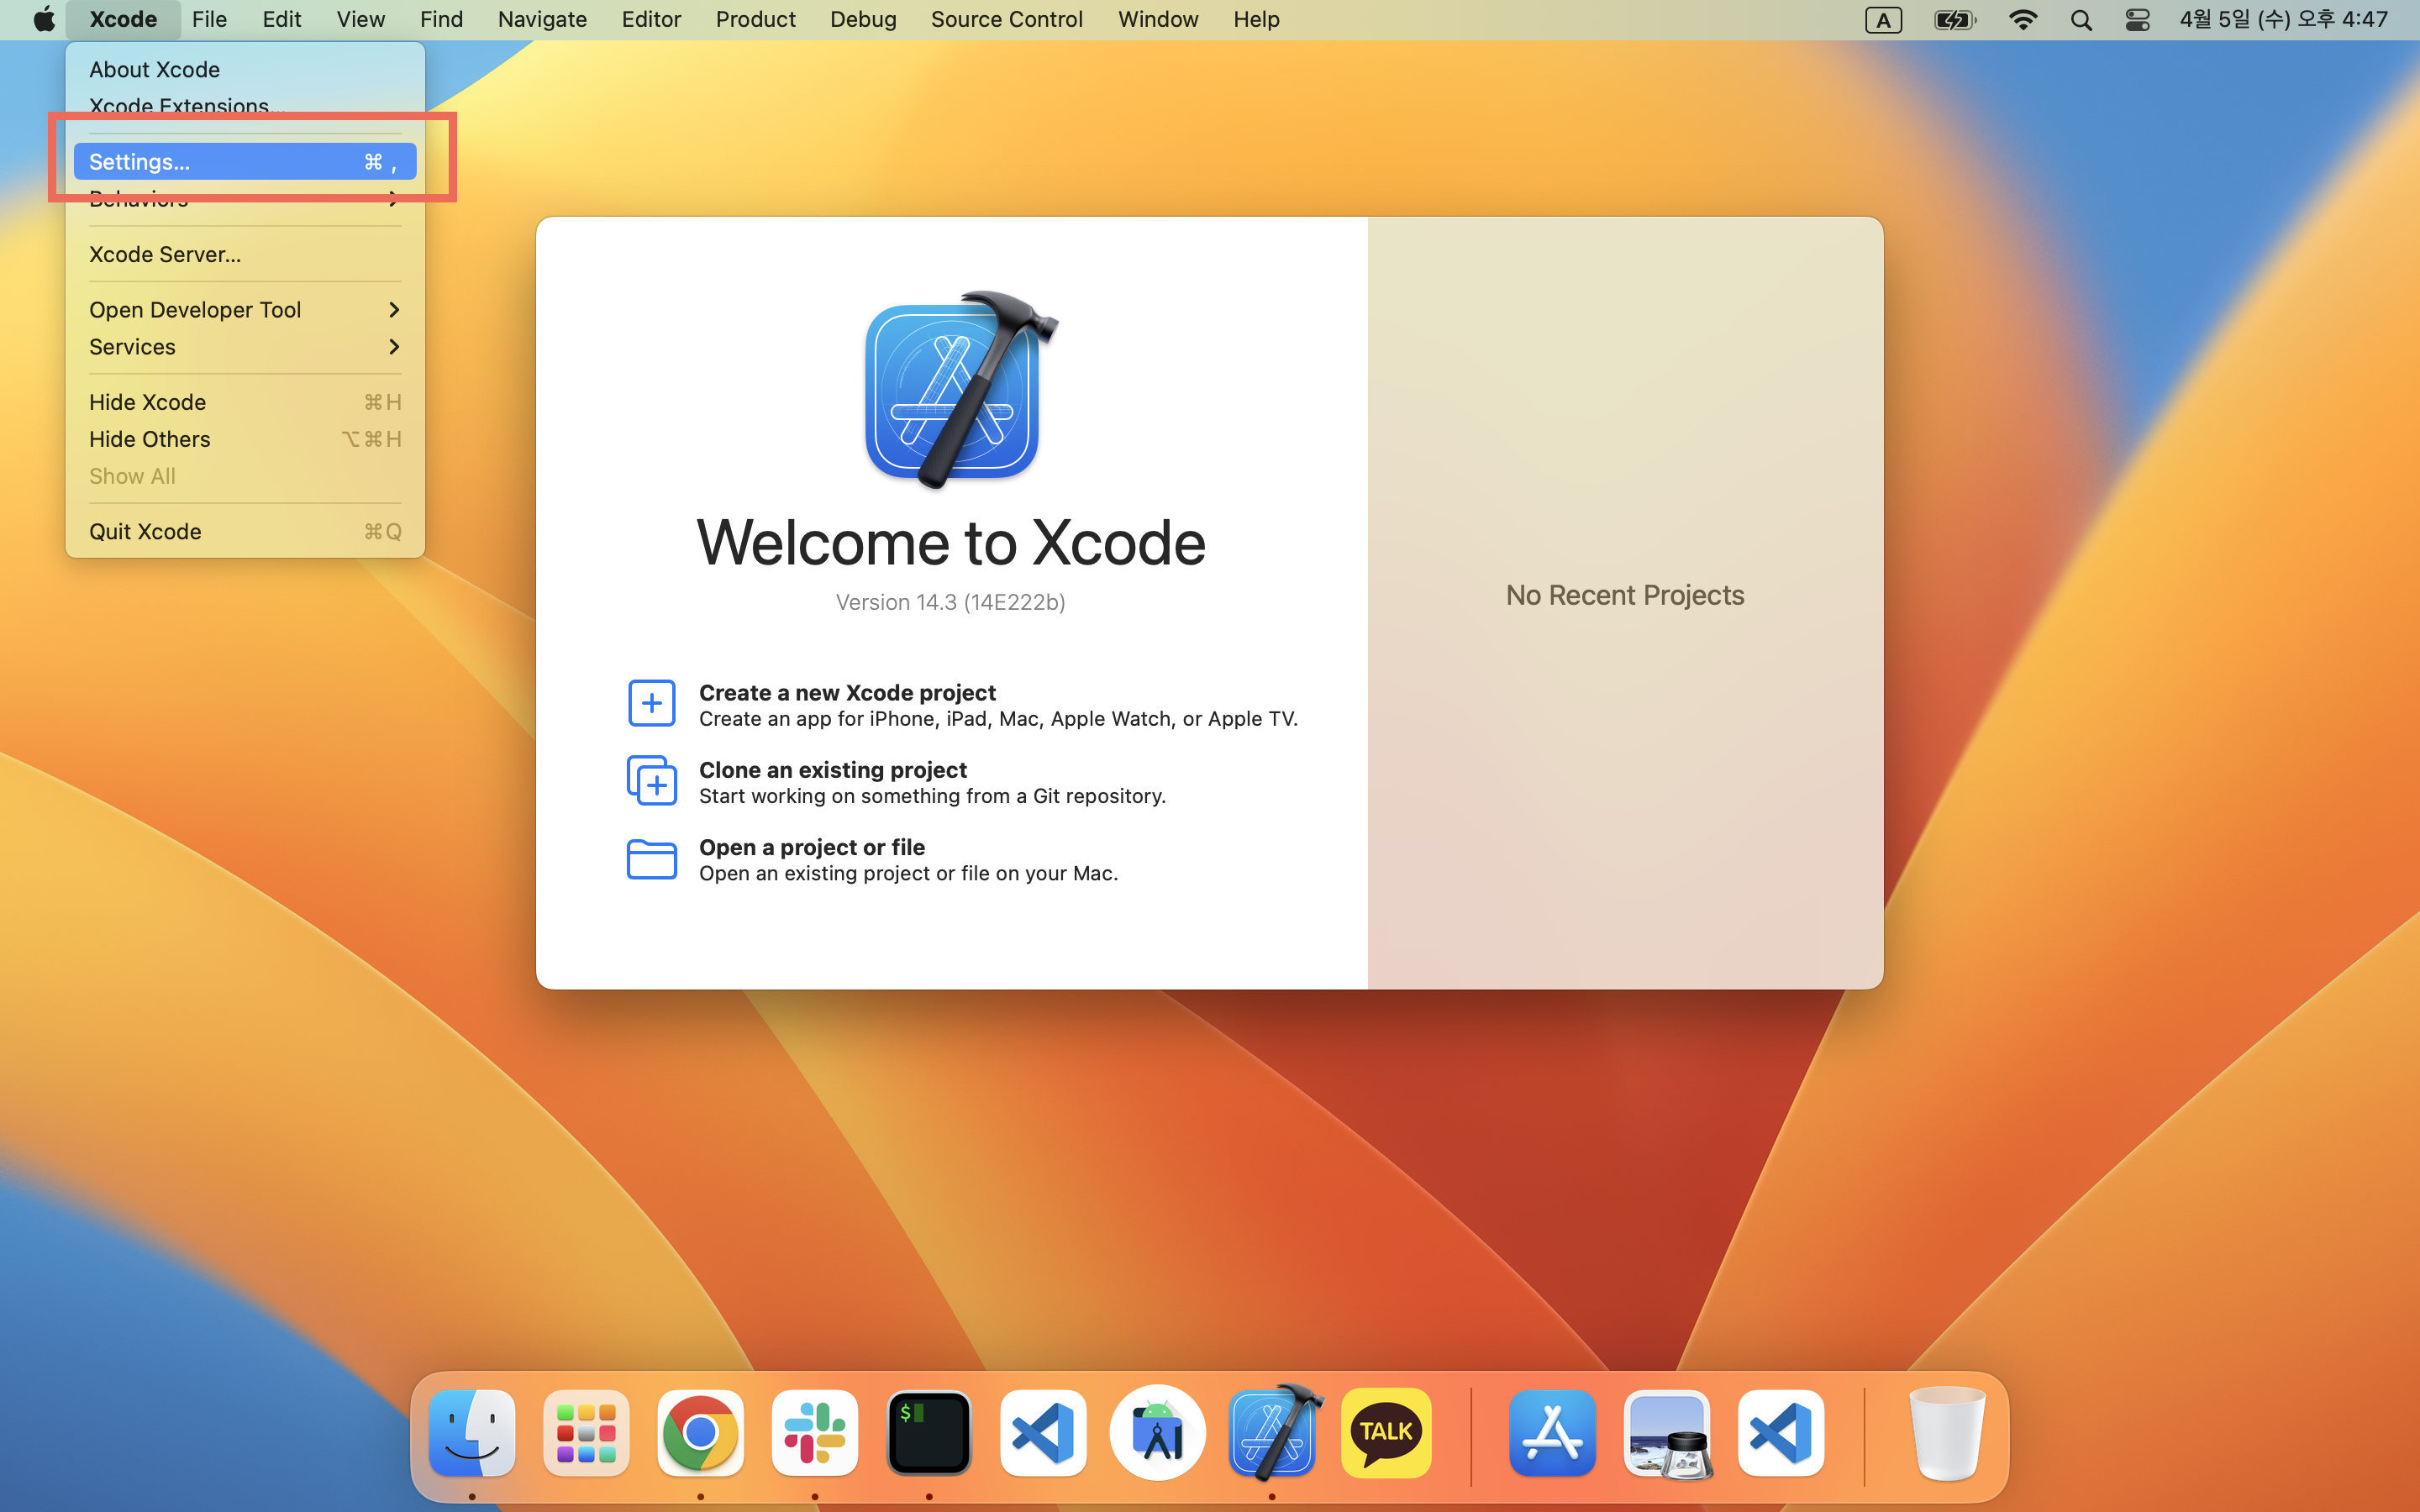
Task: Open Launchpad in the Dock
Action: pos(586,1432)
